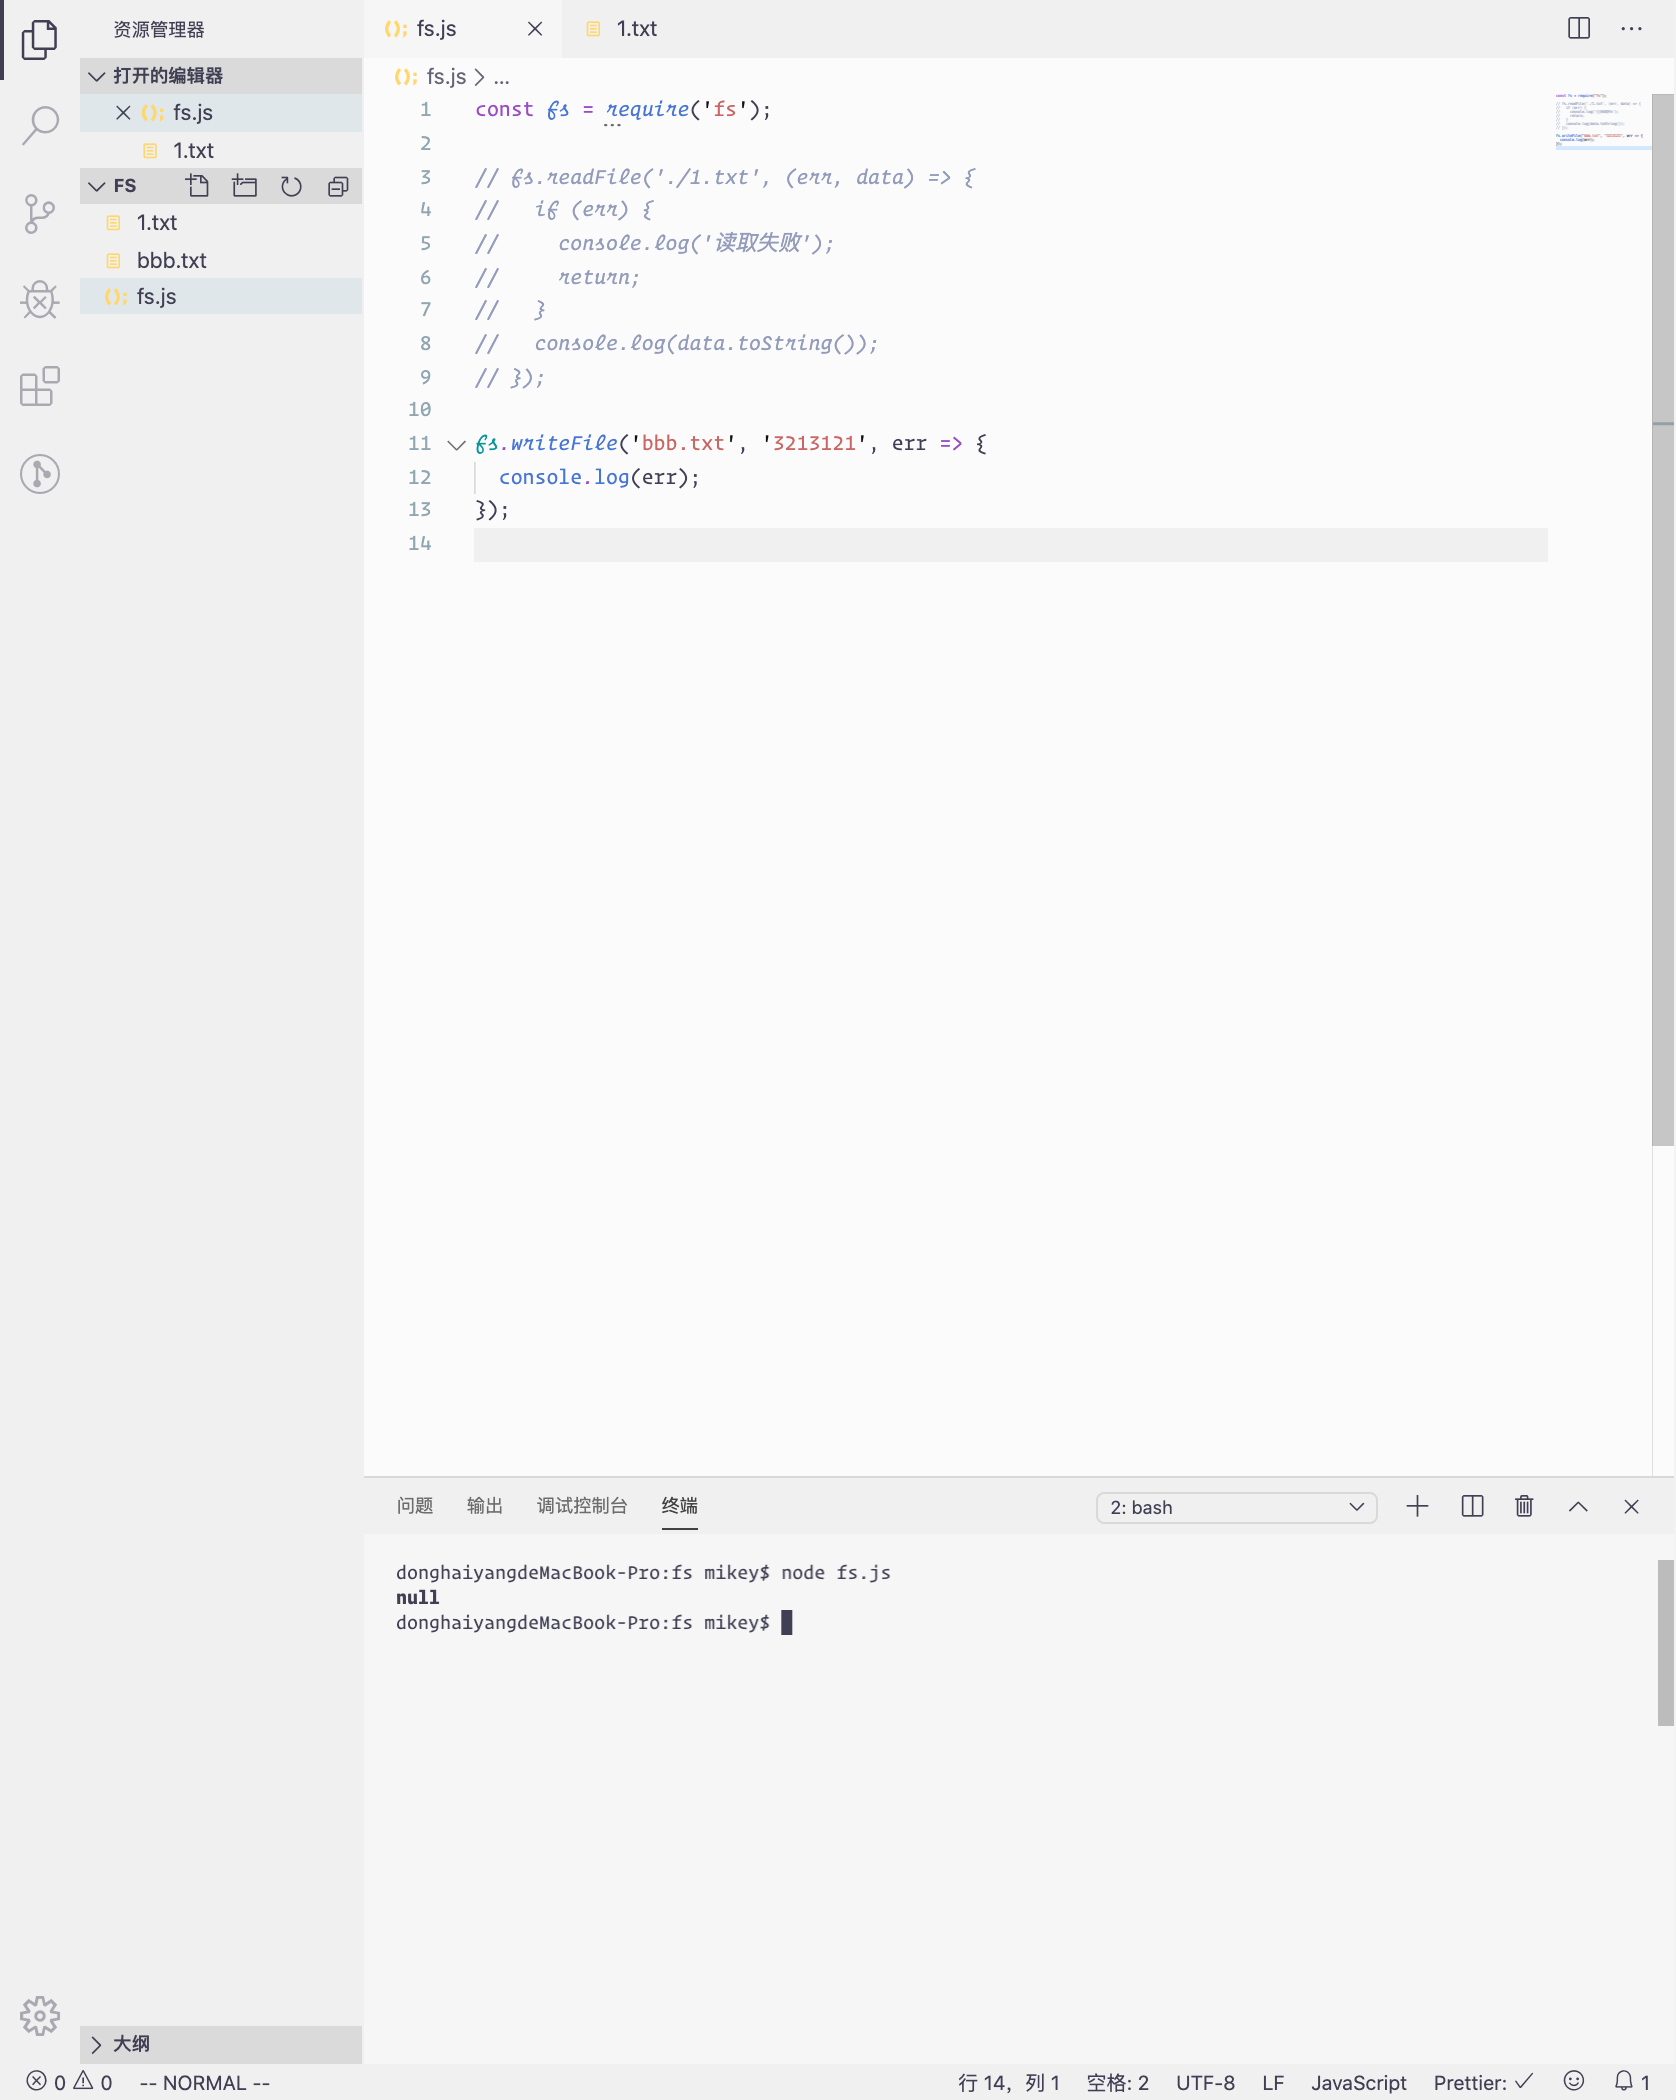Click fs.js in the breadcrumb
Screen dimensions: 1676x2100
(445, 76)
